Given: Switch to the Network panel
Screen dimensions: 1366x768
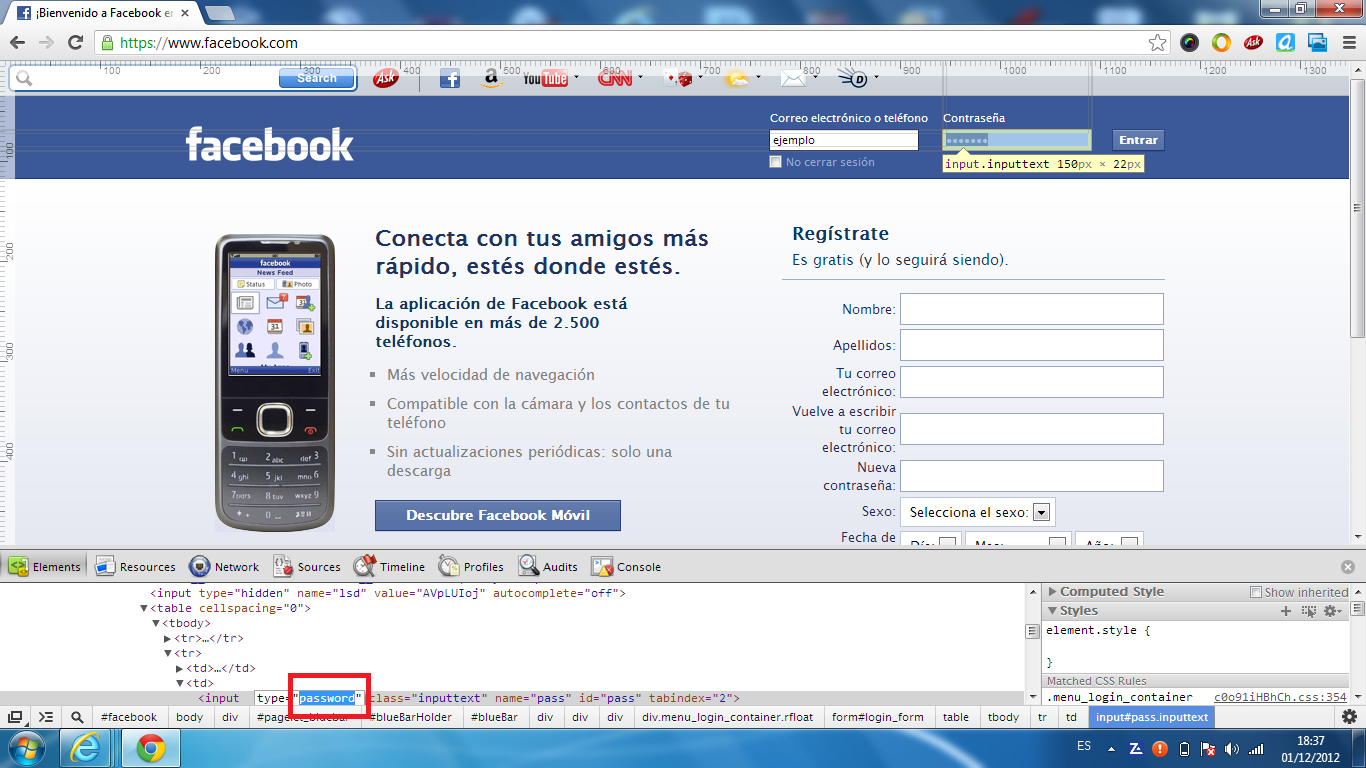Looking at the screenshot, I should click(x=224, y=566).
